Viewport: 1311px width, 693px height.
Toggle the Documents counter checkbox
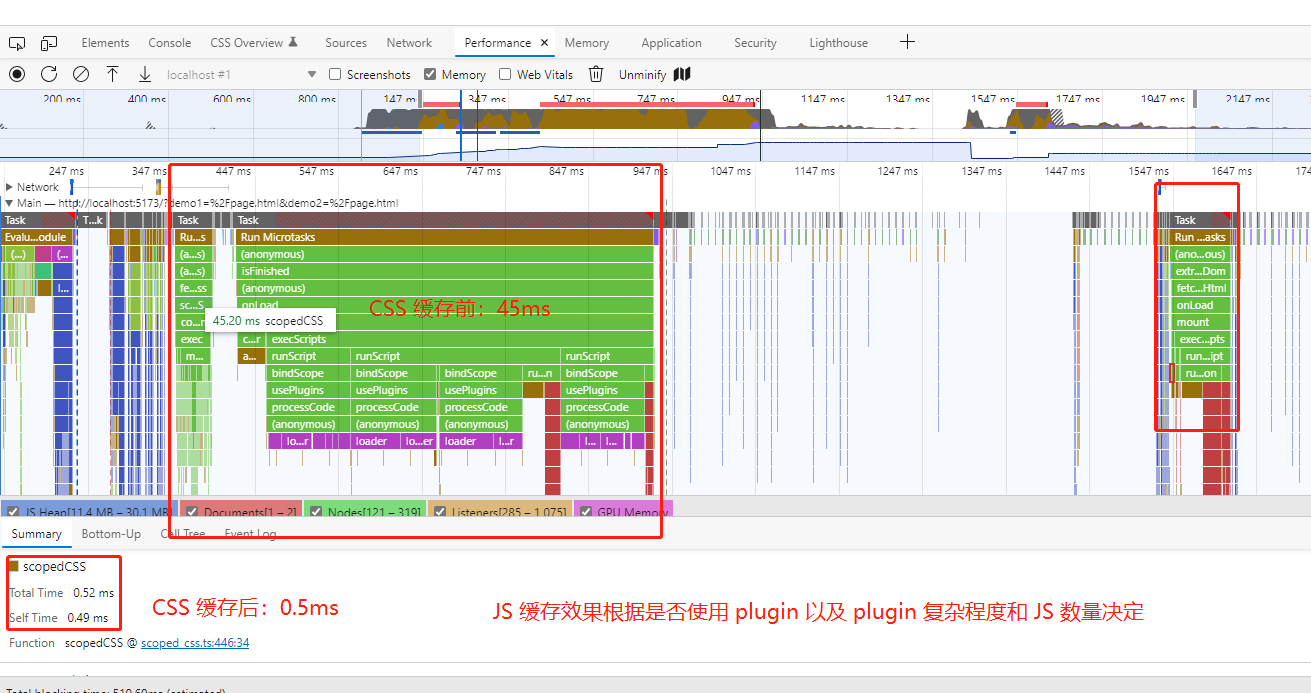point(190,512)
